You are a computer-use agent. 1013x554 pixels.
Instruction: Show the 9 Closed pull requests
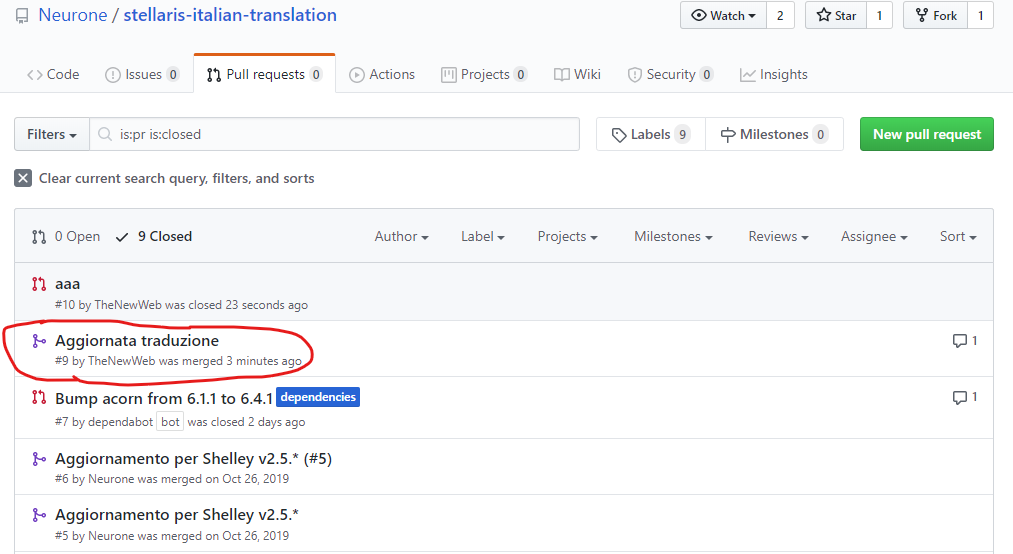(154, 236)
